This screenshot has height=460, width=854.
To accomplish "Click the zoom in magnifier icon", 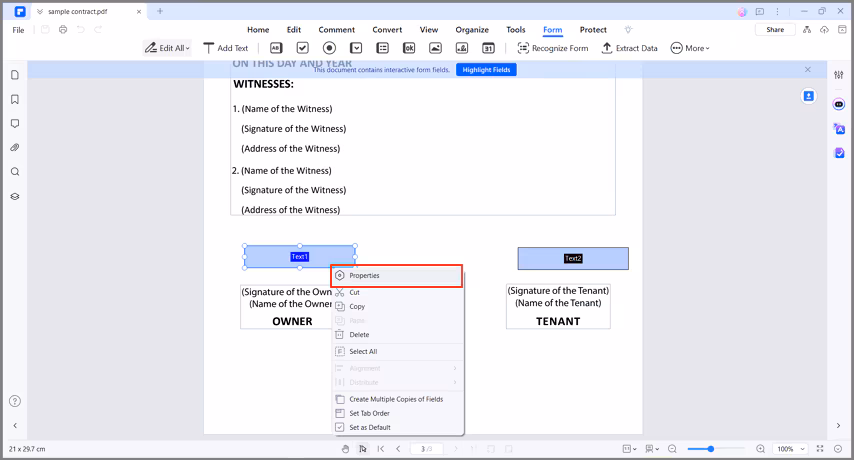I will tap(760, 449).
